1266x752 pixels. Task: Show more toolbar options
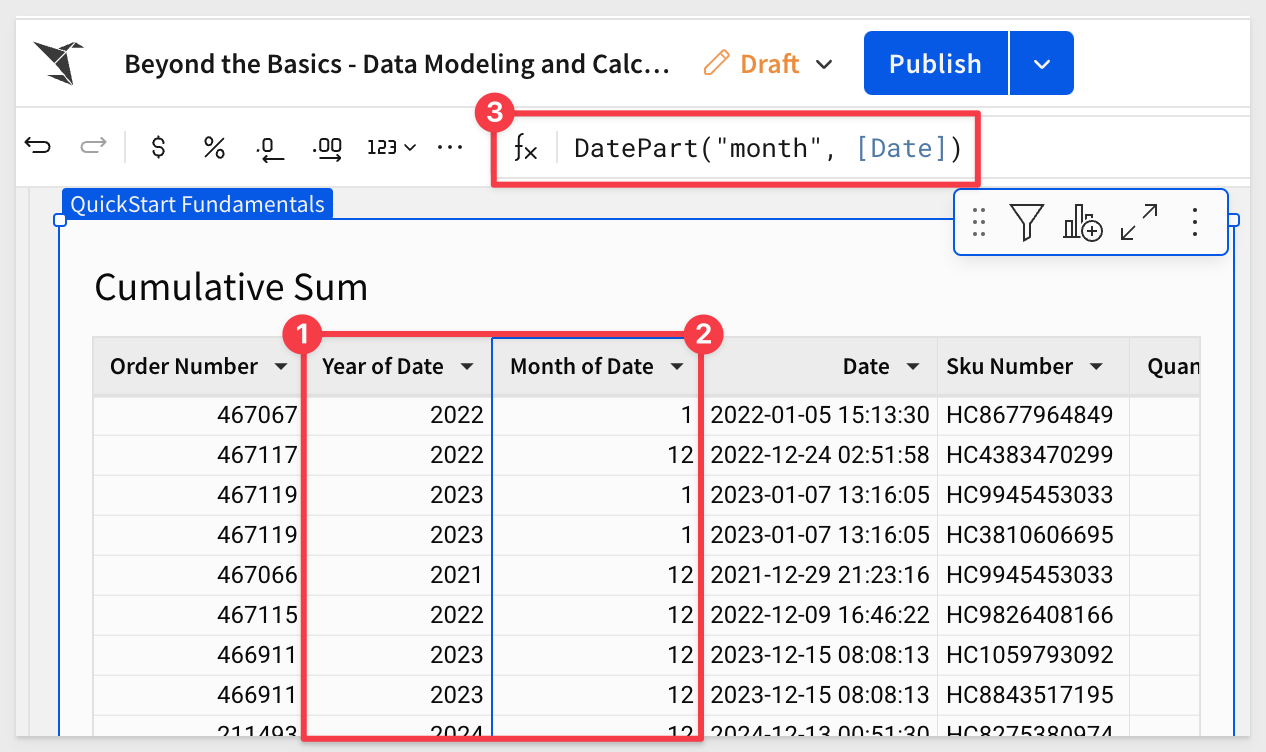click(450, 148)
